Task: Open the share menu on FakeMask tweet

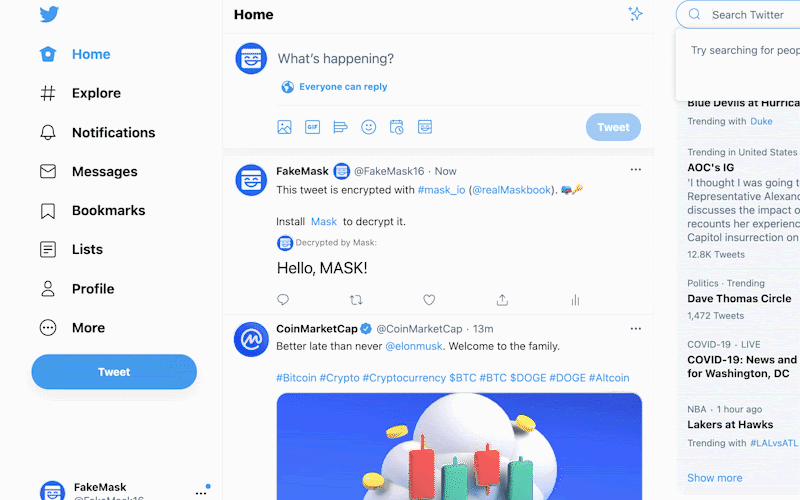Action: coord(502,299)
